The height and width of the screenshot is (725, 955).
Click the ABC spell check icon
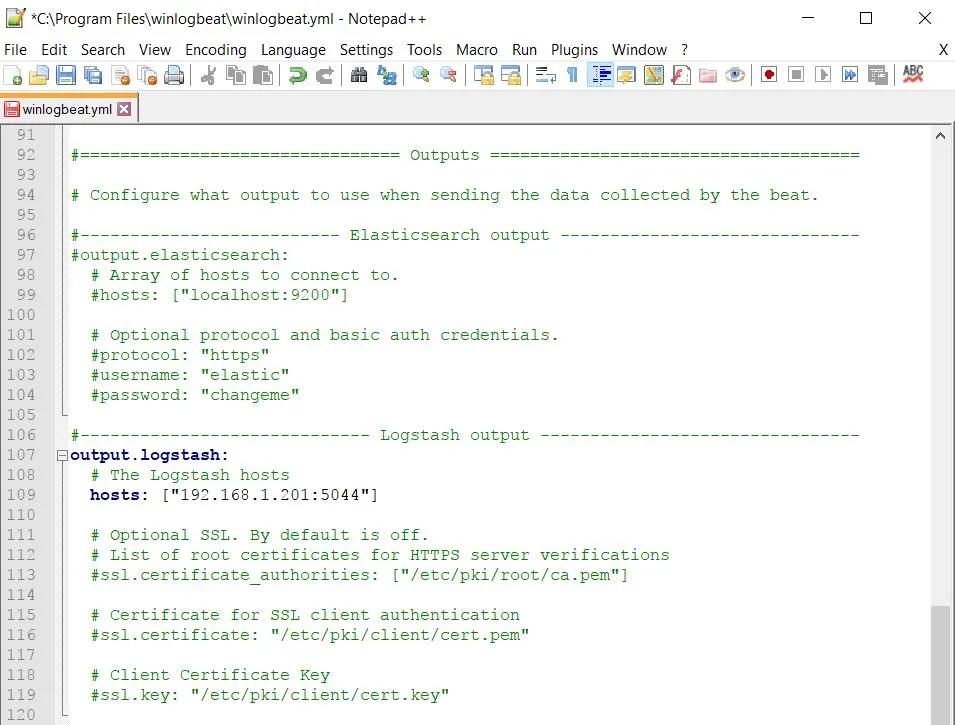point(912,75)
